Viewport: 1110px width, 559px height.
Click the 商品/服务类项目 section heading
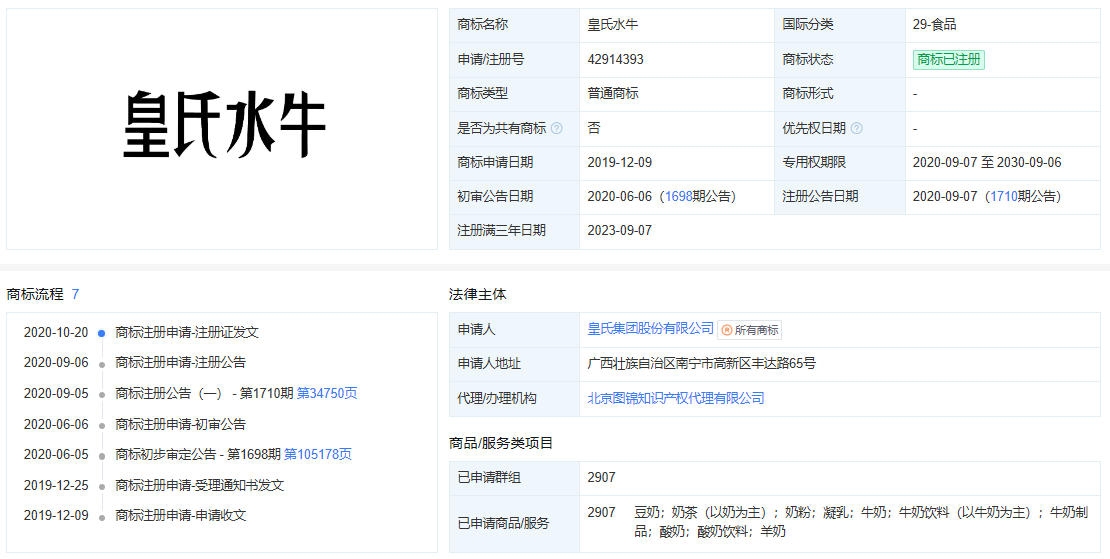click(500, 444)
